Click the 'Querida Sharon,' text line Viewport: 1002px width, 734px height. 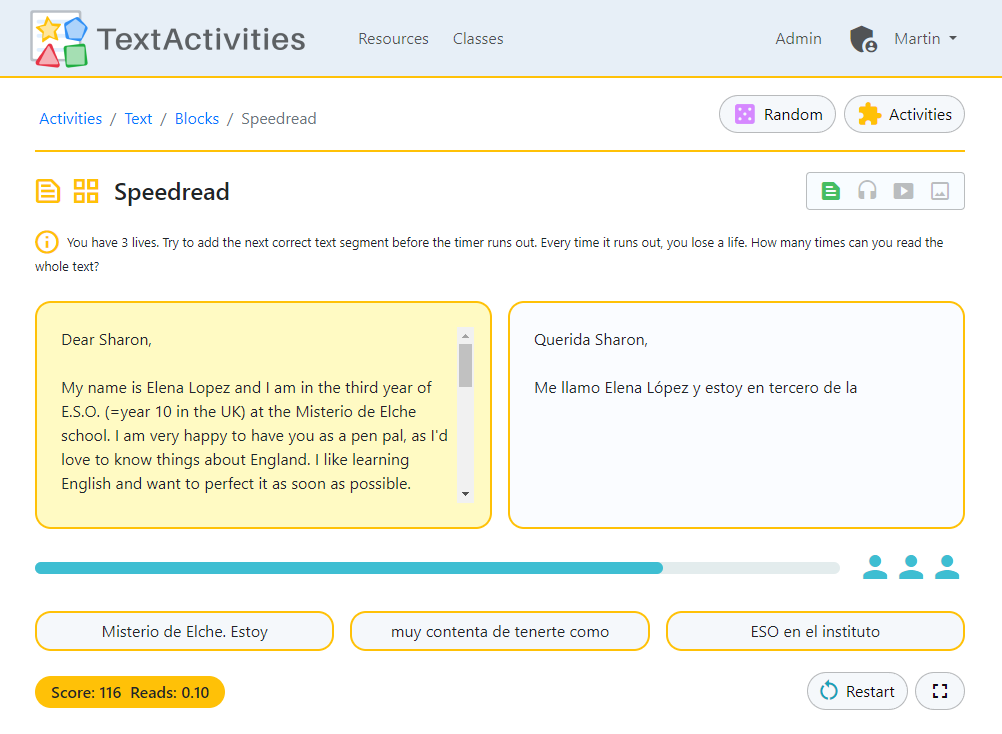click(x=590, y=340)
